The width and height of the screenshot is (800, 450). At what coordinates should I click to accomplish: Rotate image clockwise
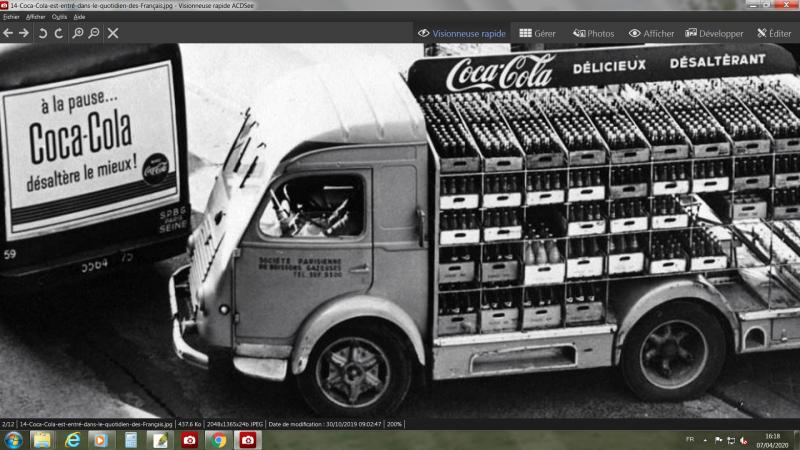[x=59, y=33]
